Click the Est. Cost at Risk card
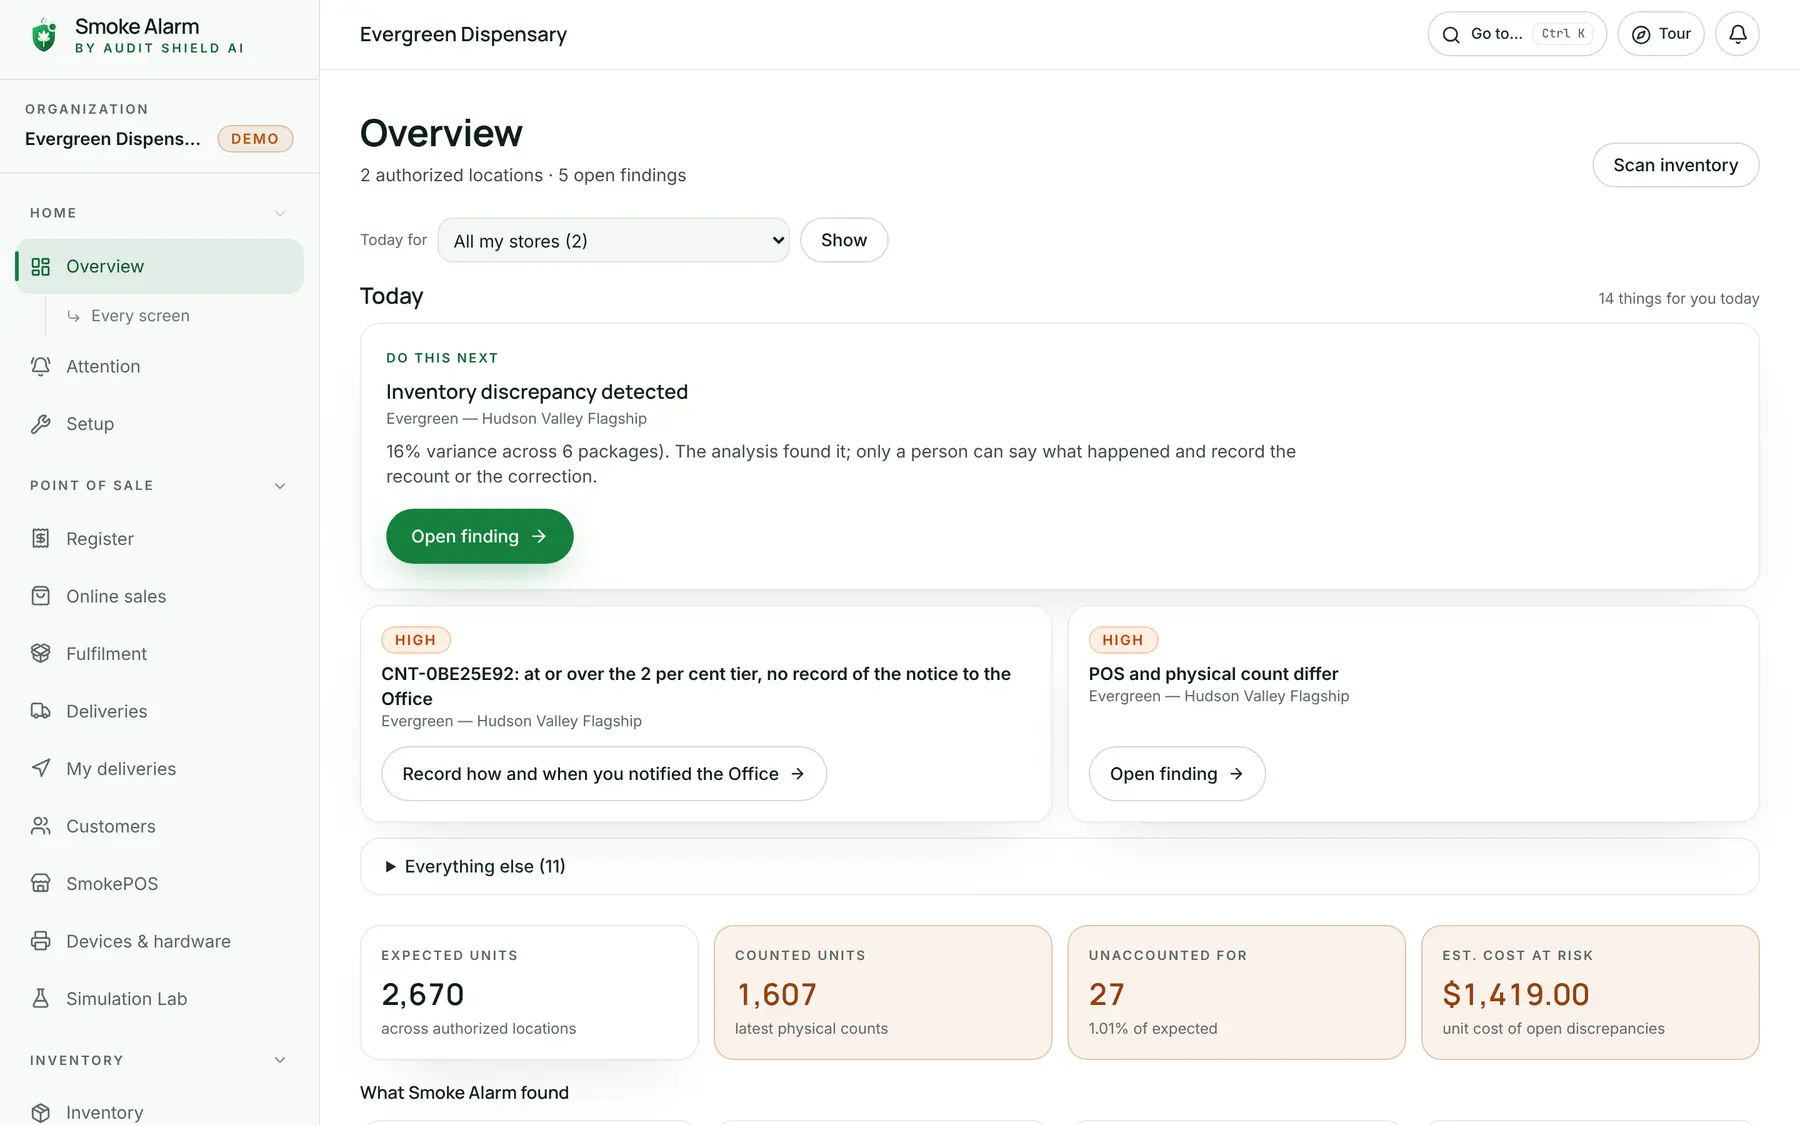The height and width of the screenshot is (1125, 1800). pos(1590,992)
